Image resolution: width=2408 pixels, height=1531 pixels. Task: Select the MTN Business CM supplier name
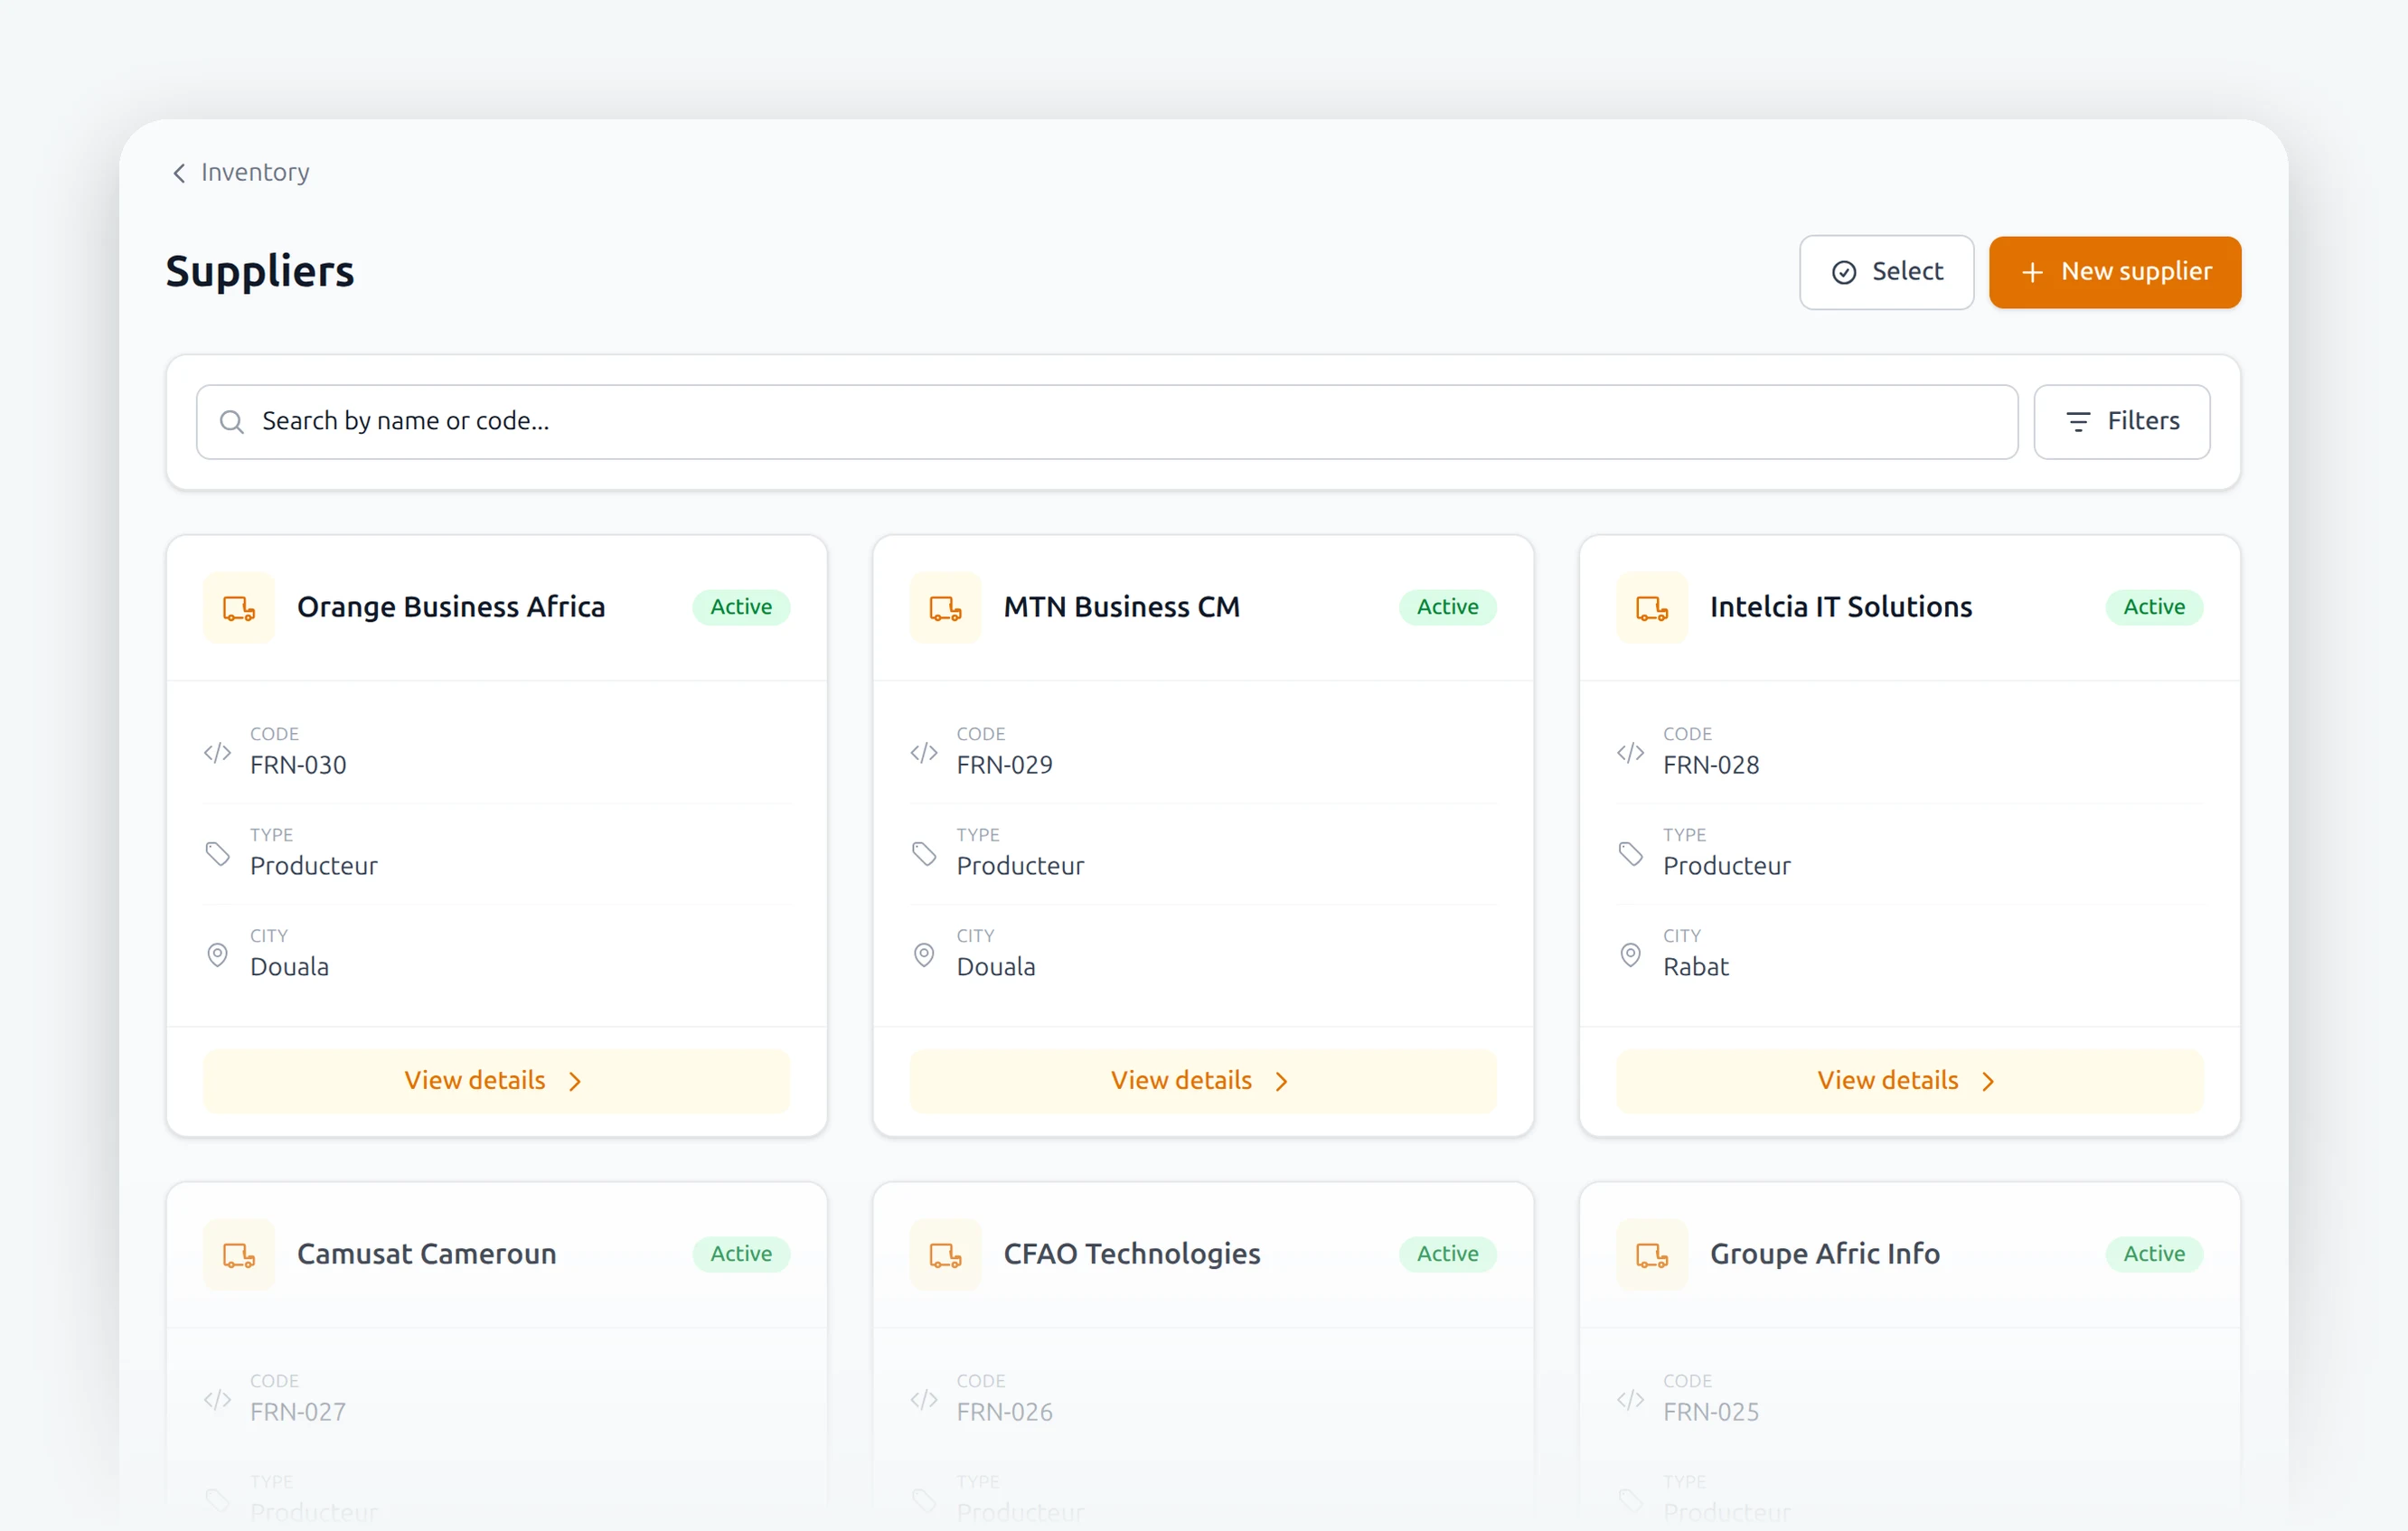point(1122,607)
